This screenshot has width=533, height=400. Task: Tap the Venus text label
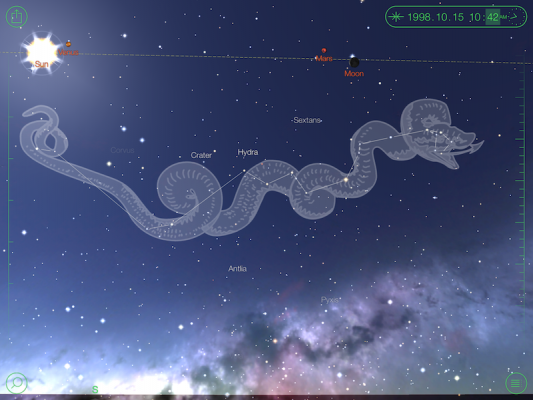68,52
